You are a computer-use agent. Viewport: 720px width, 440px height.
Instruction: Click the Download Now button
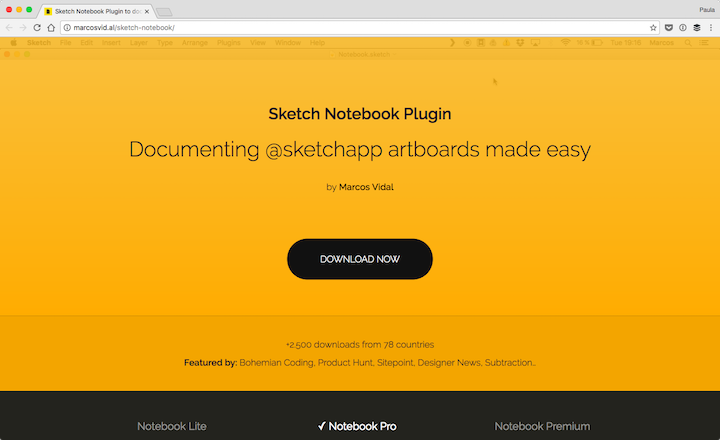(x=360, y=259)
